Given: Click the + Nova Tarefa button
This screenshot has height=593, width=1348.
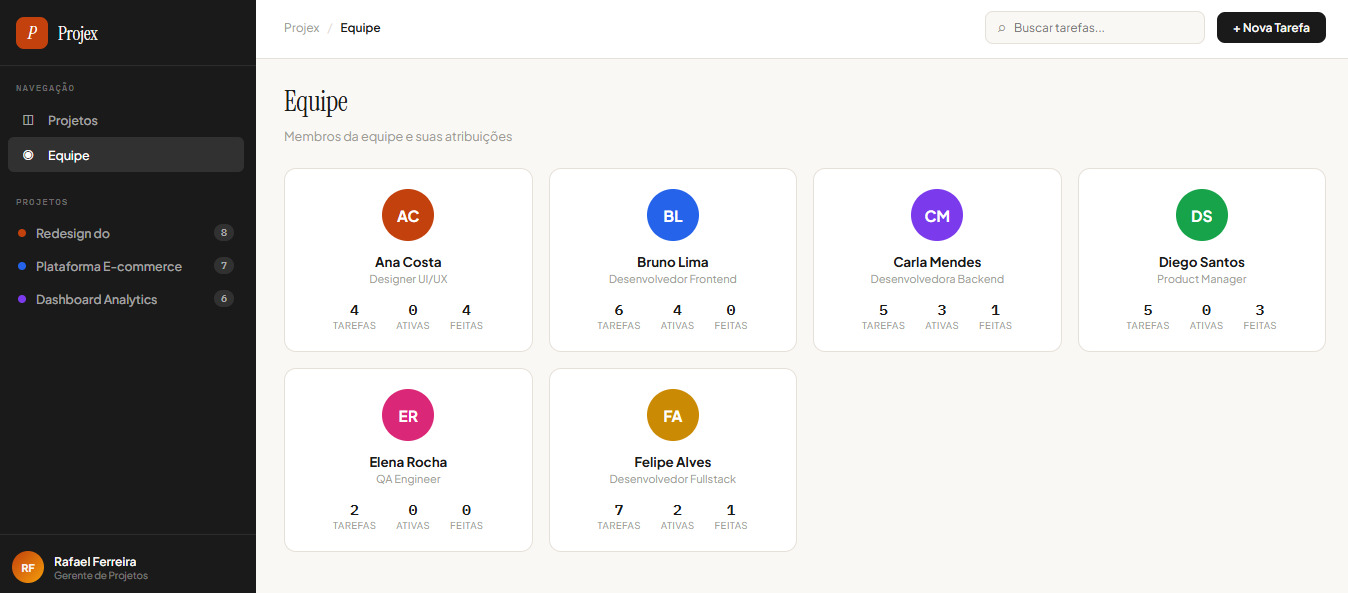Looking at the screenshot, I should pos(1271,28).
